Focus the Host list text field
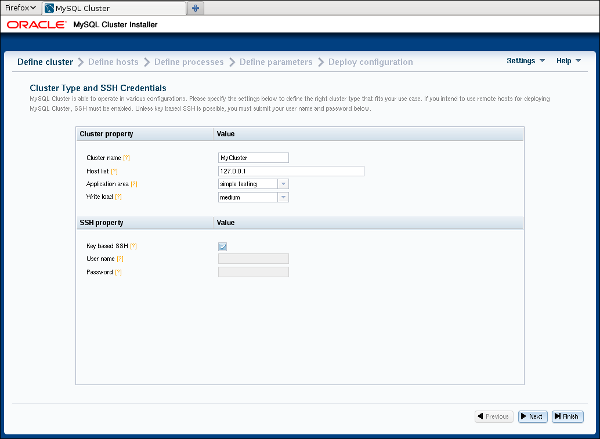Screen dimensions: 600x439 coord(290,171)
